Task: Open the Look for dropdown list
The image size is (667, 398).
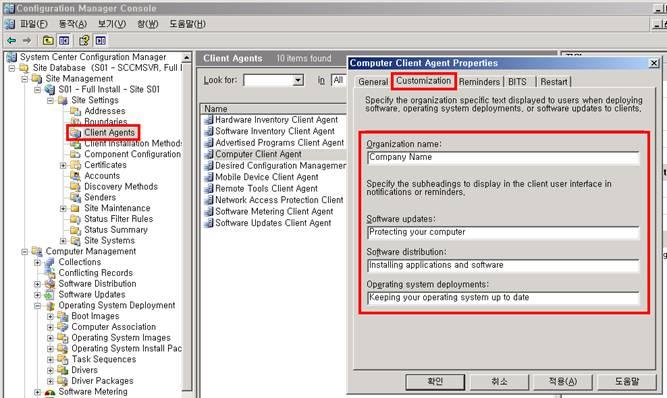Action: [299, 80]
